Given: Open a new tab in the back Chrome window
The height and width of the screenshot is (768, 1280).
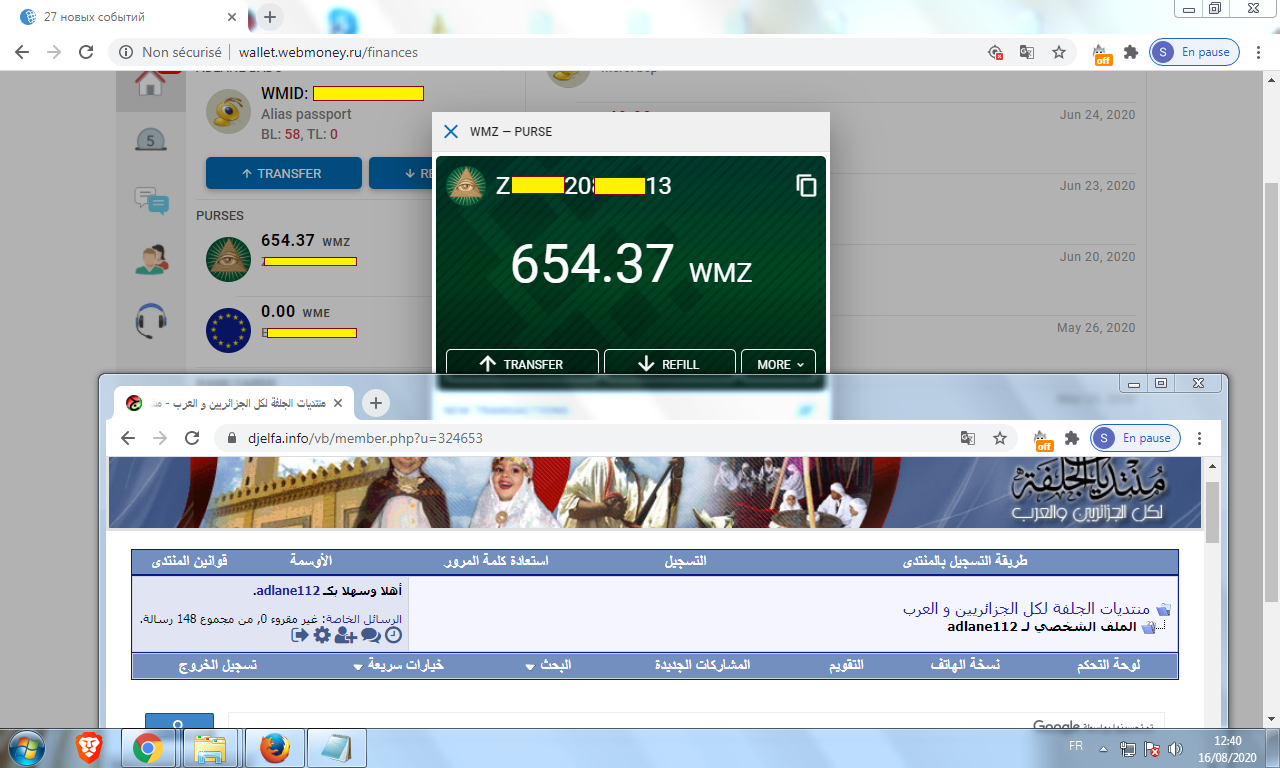Looking at the screenshot, I should [x=270, y=17].
